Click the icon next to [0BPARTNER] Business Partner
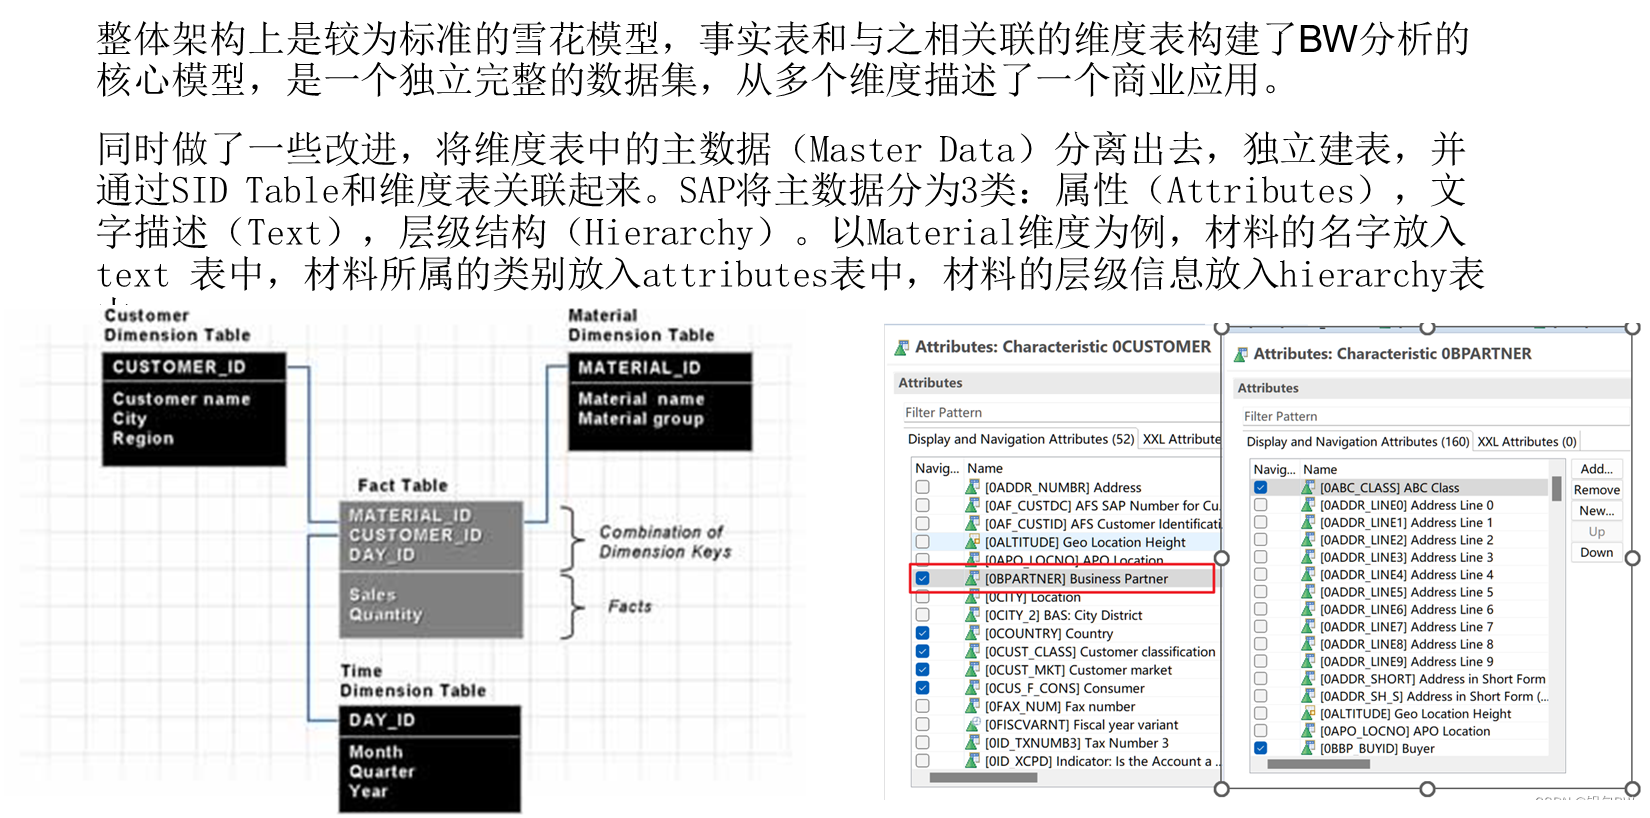The image size is (1650, 818). pyautogui.click(x=971, y=578)
